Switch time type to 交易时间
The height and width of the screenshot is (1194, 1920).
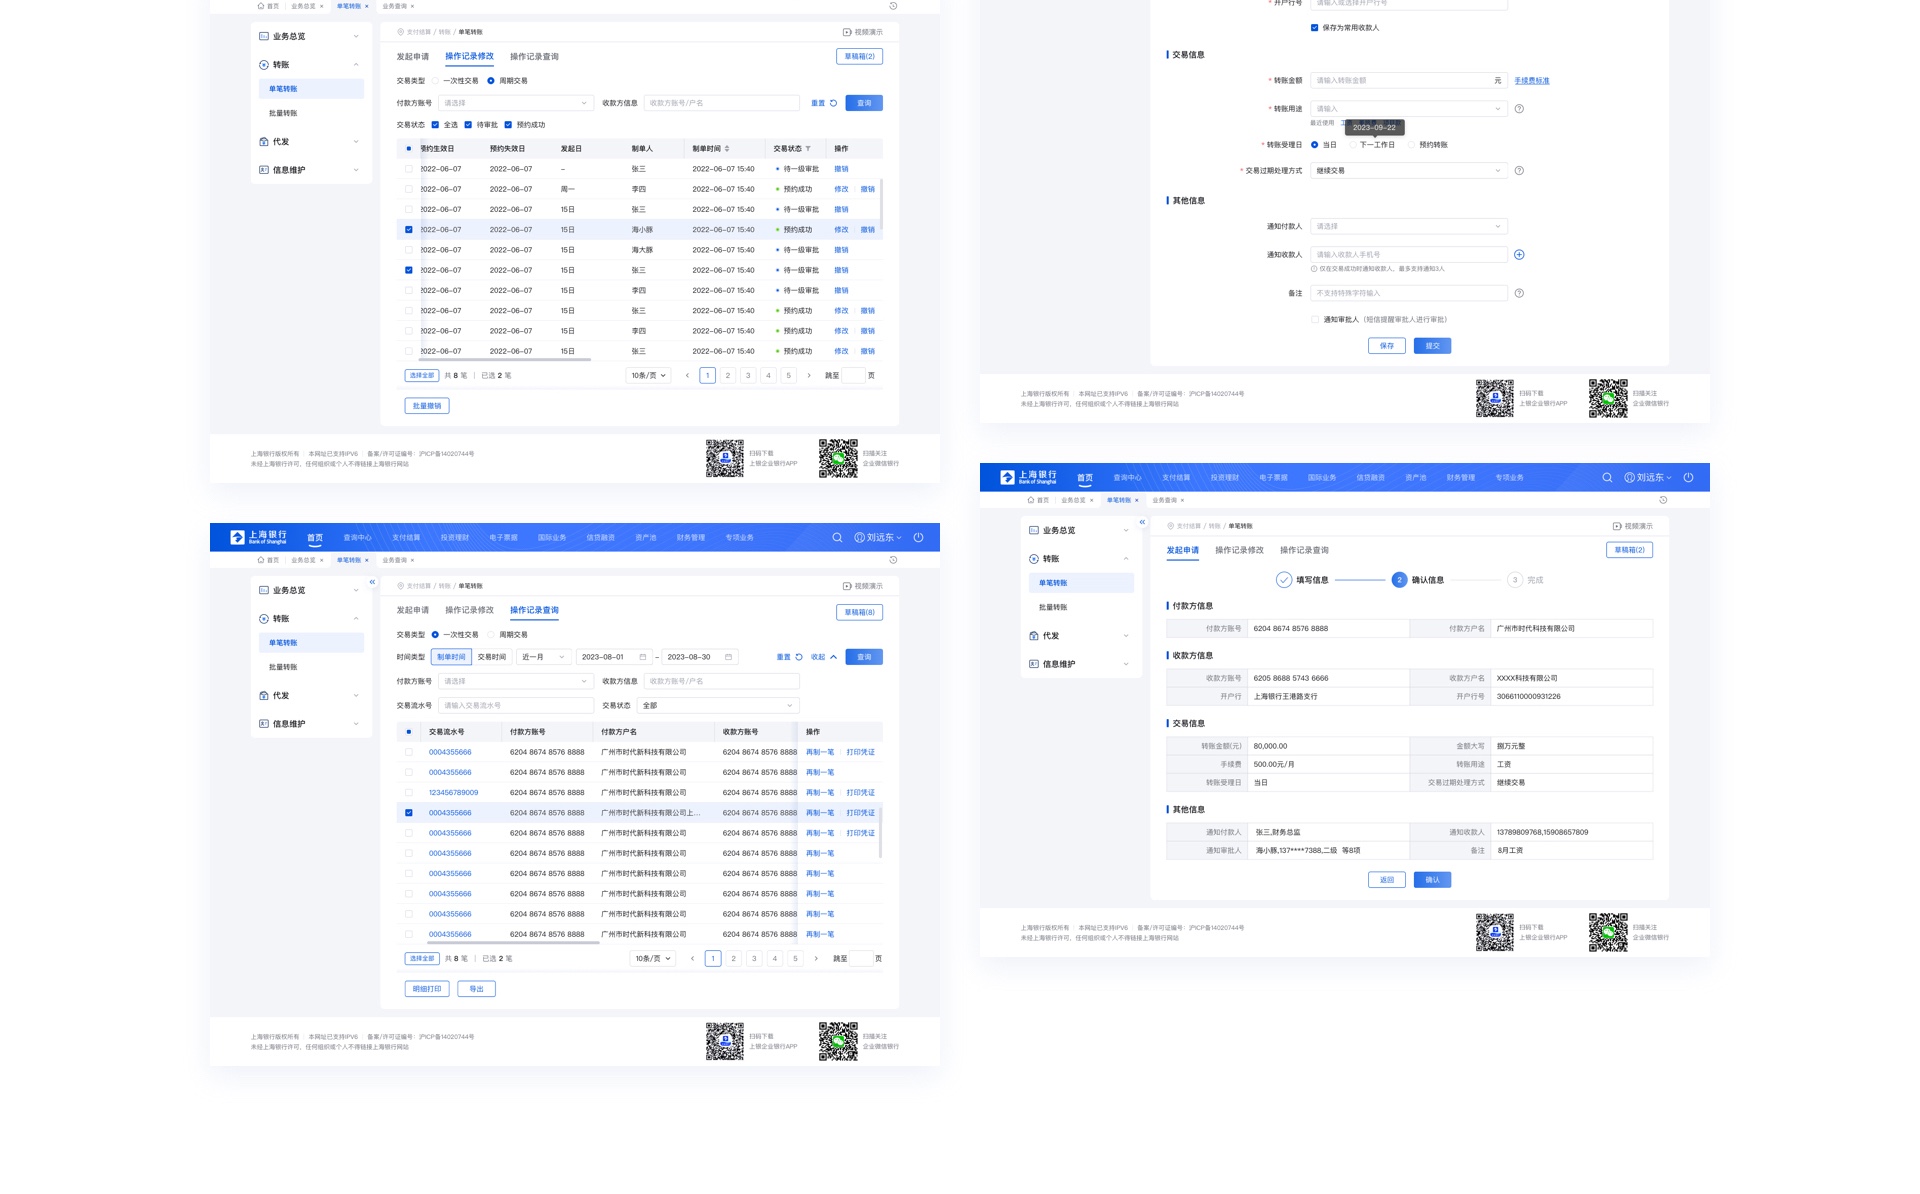(x=491, y=657)
